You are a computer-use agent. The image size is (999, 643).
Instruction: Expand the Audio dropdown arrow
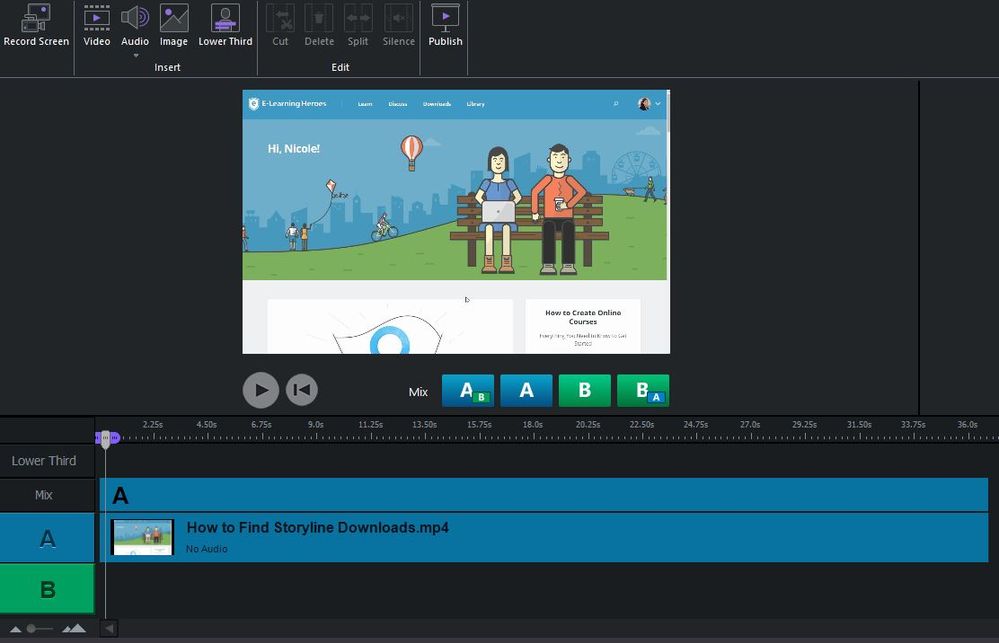[135, 56]
